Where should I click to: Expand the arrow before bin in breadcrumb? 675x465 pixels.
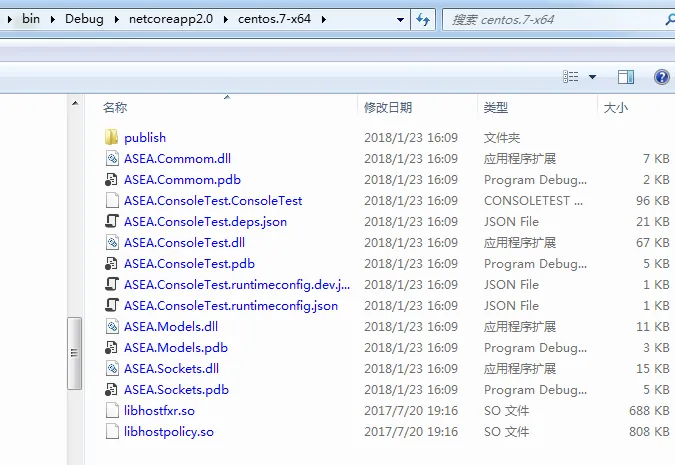click(9, 19)
